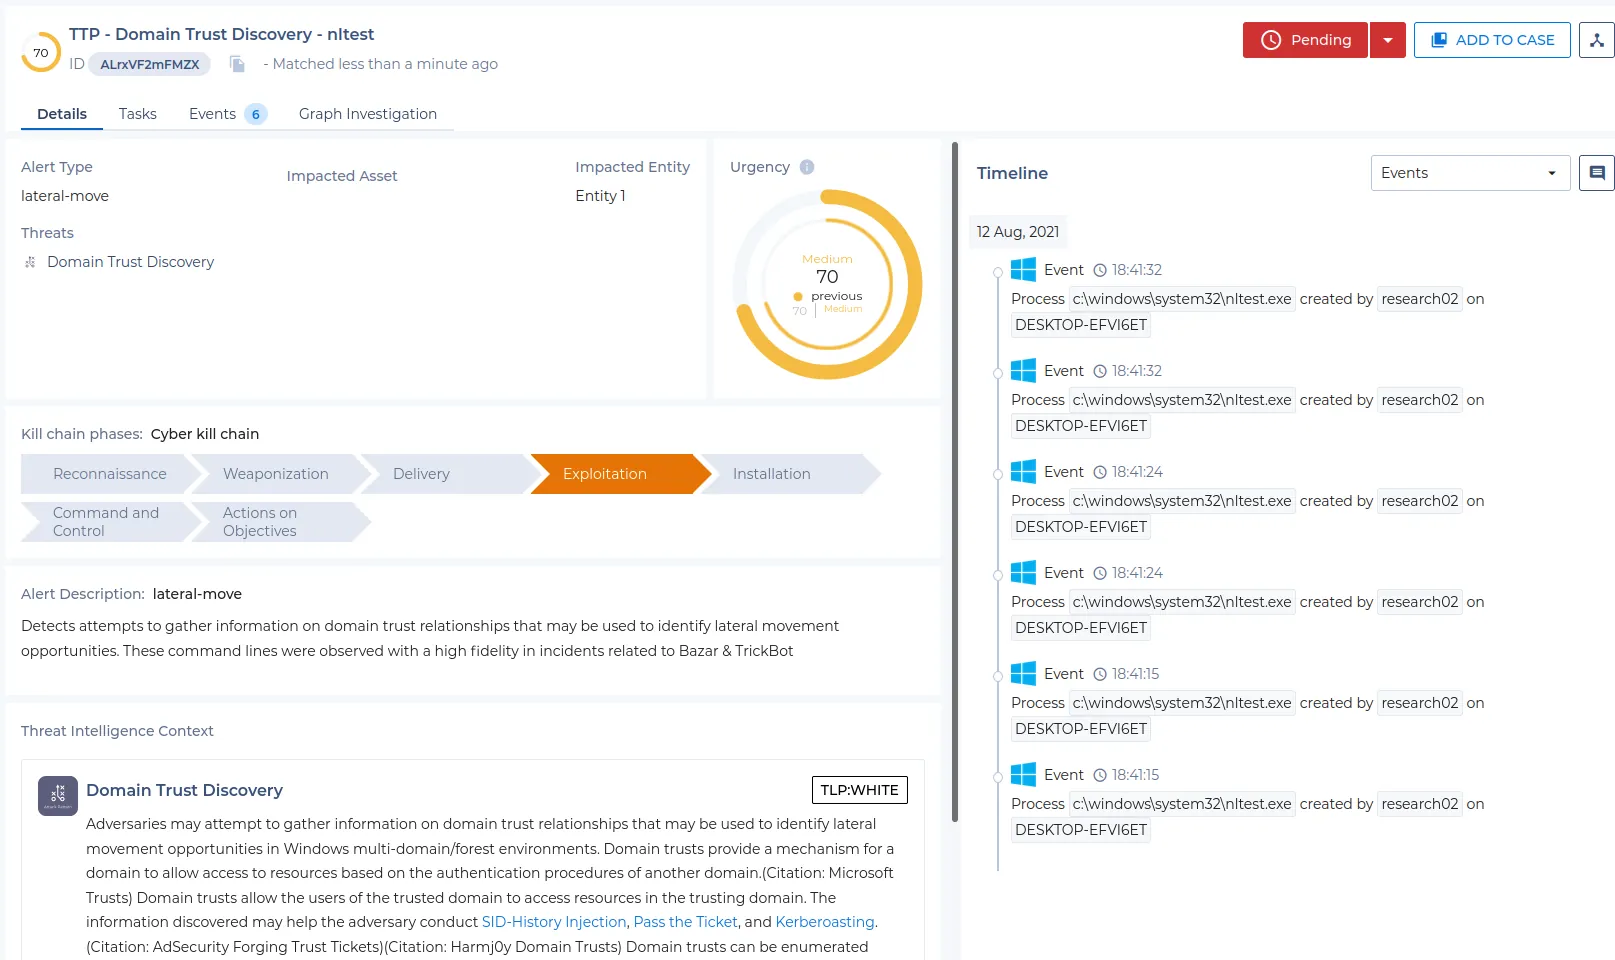Click Windows icon of first 18:41:32 event
Screen dimensions: 1615x960
(x=1023, y=270)
